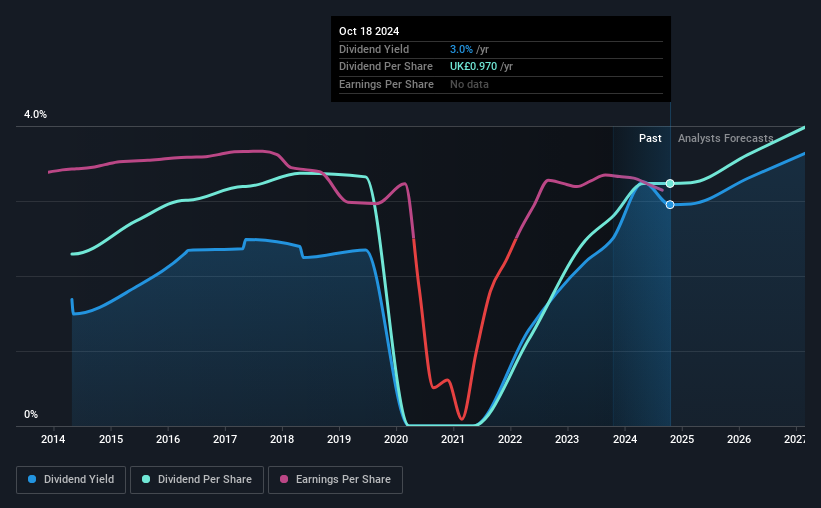Click the 2023 x-axis label
The height and width of the screenshot is (508, 821).
(567, 439)
